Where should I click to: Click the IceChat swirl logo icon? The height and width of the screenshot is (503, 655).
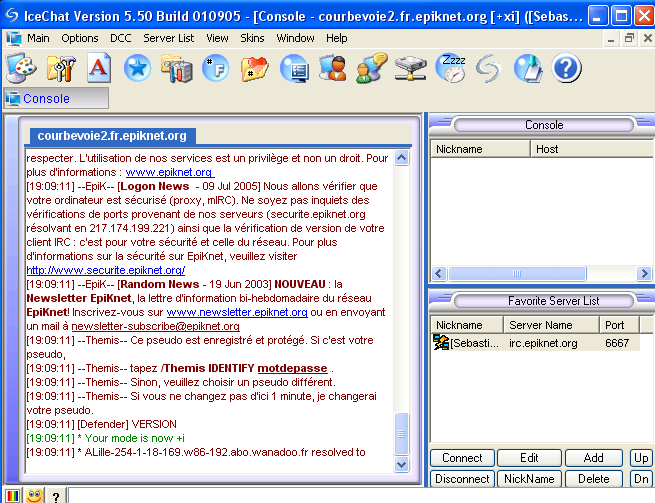[x=488, y=68]
